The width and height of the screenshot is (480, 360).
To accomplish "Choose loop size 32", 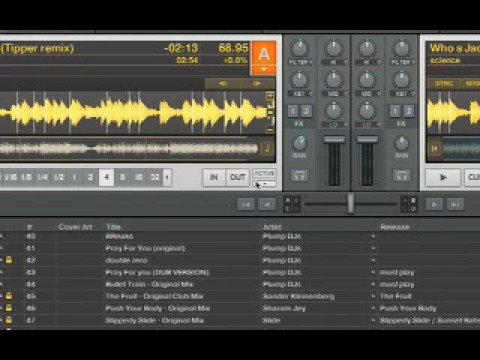I will [154, 177].
